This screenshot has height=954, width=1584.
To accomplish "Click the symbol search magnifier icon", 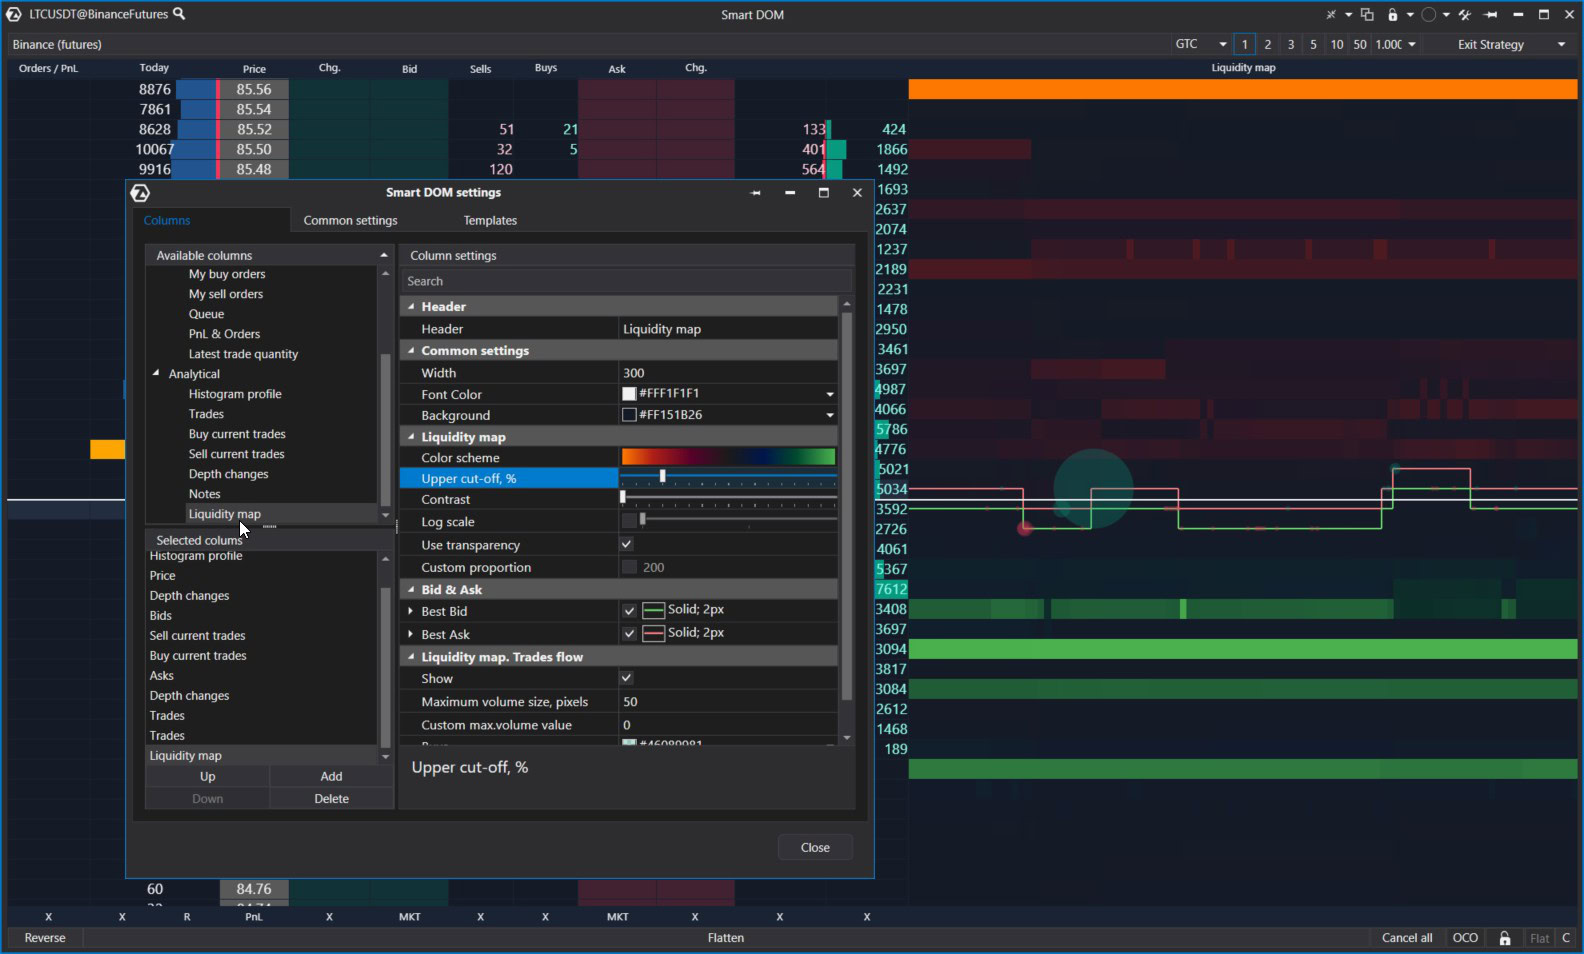I will point(179,14).
